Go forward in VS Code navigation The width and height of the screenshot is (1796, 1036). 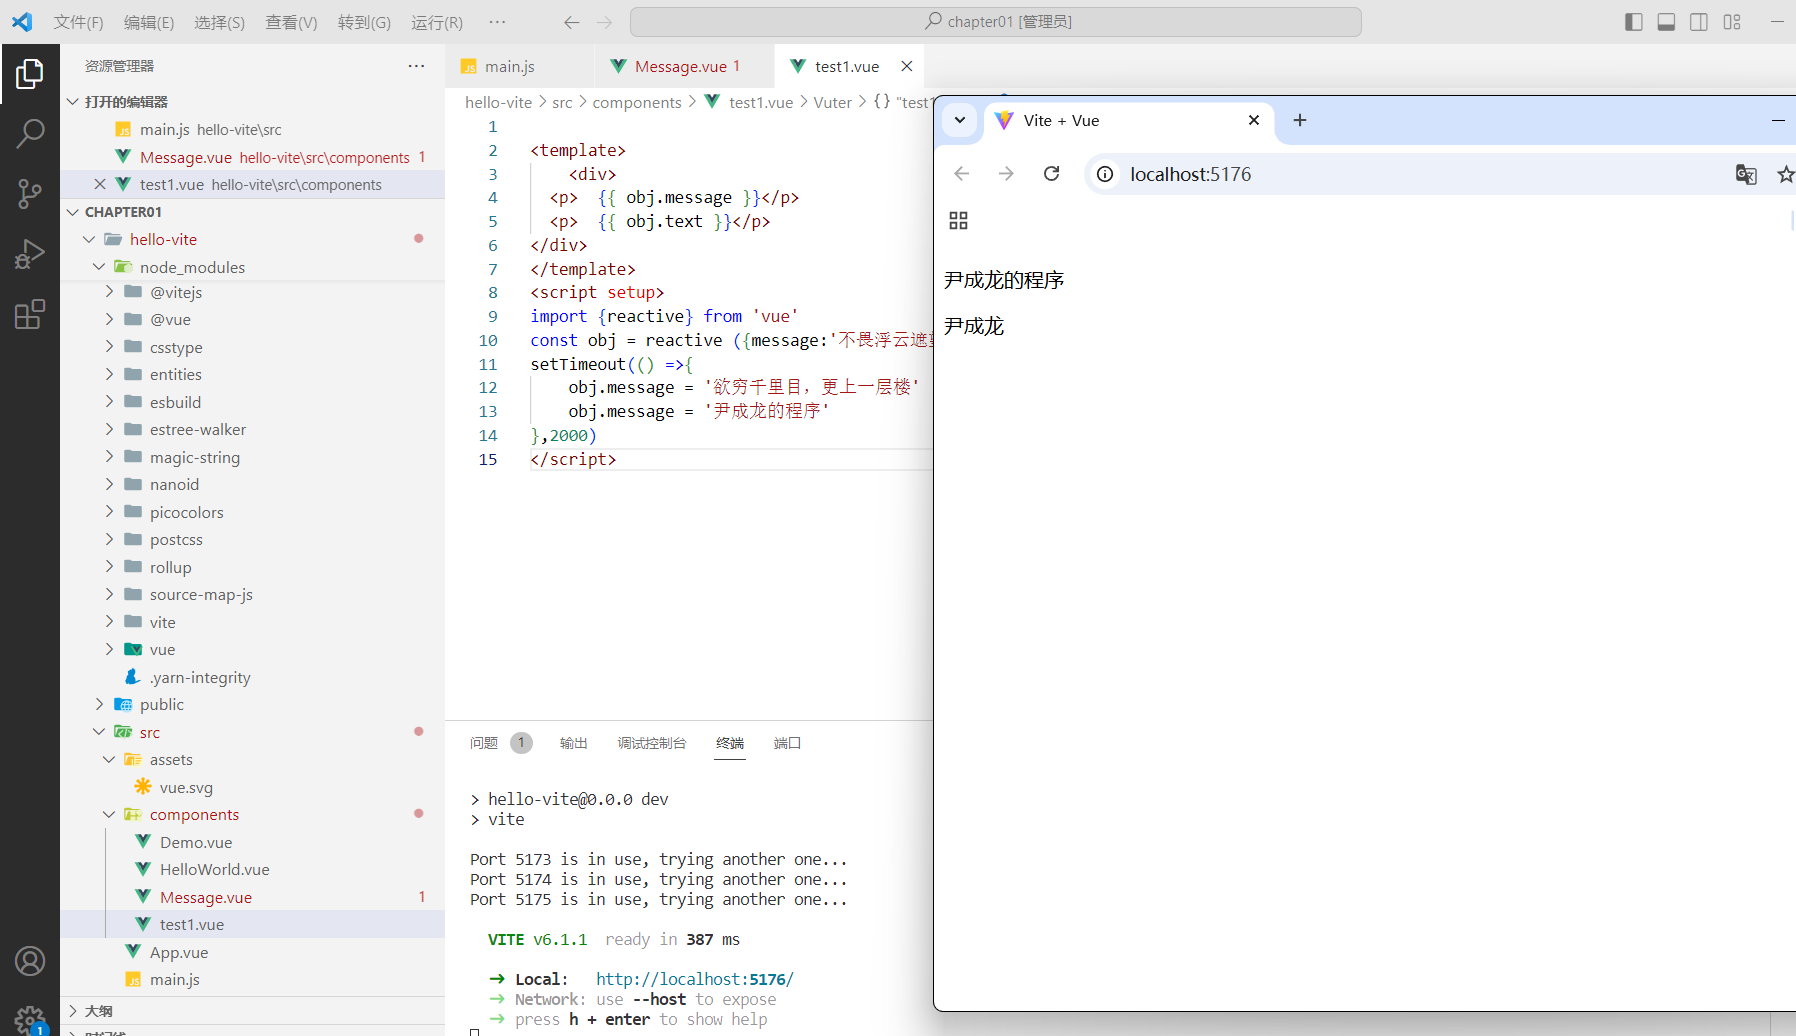coord(604,22)
